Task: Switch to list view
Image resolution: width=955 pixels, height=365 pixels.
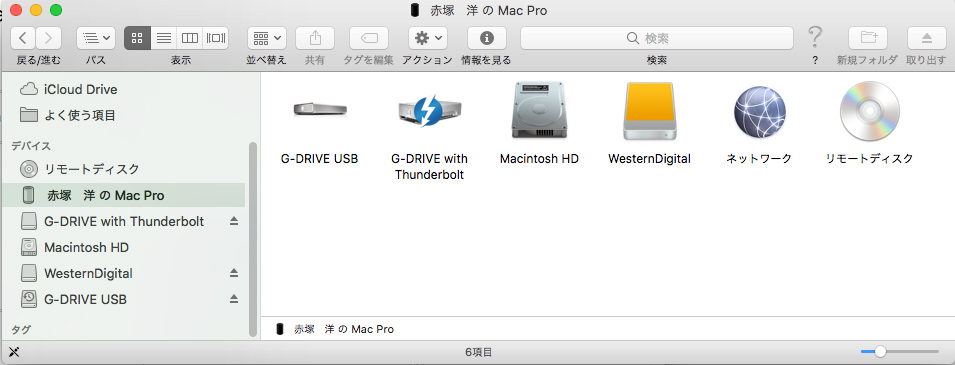Action: pyautogui.click(x=163, y=38)
